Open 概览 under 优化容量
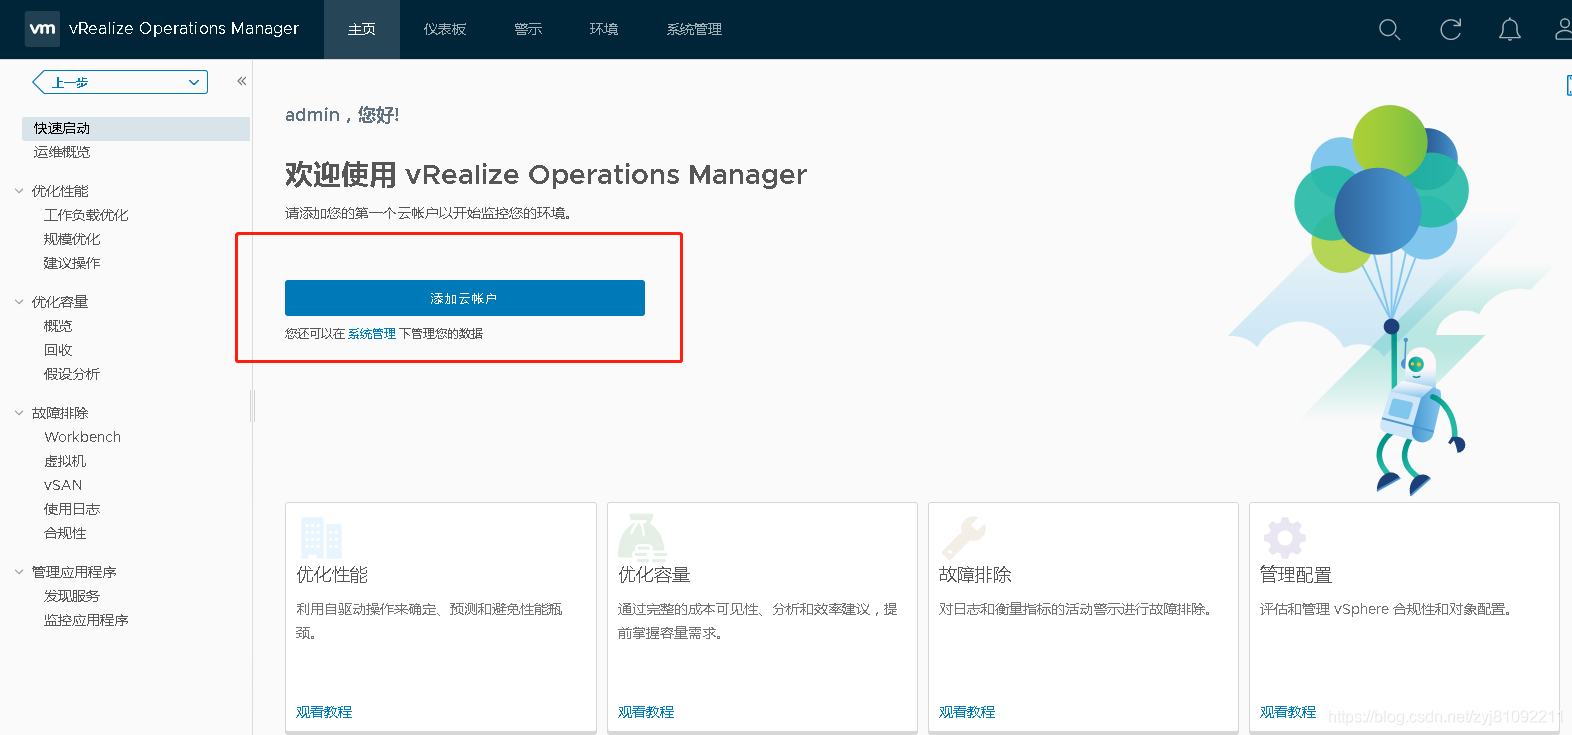The image size is (1572, 735). coord(58,326)
